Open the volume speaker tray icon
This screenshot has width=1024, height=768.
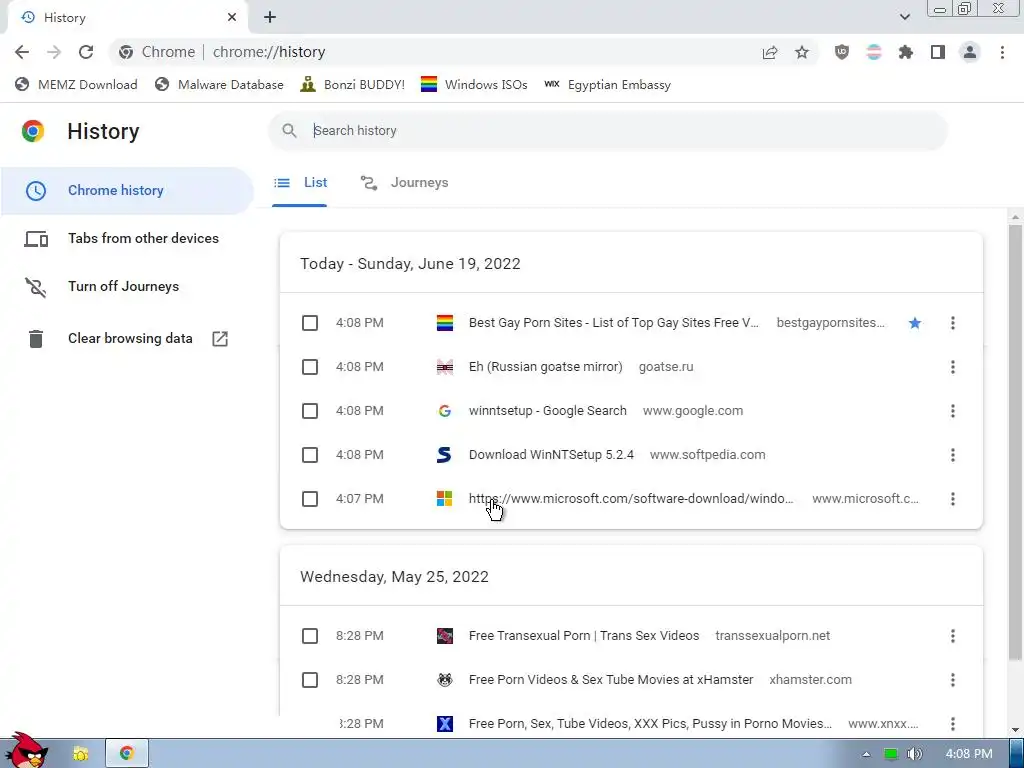(914, 754)
